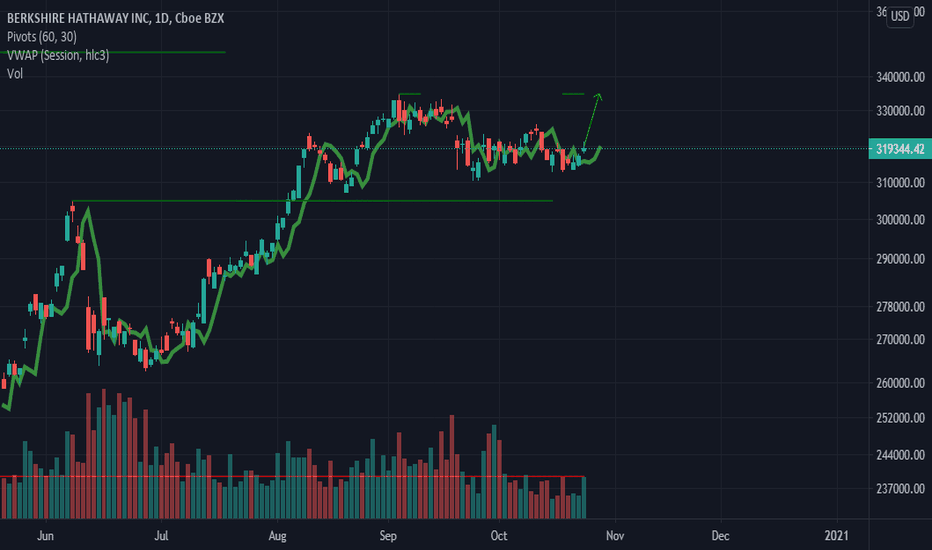This screenshot has width=932, height=550.
Task: Click the Jul label on time axis
Action: click(x=161, y=536)
